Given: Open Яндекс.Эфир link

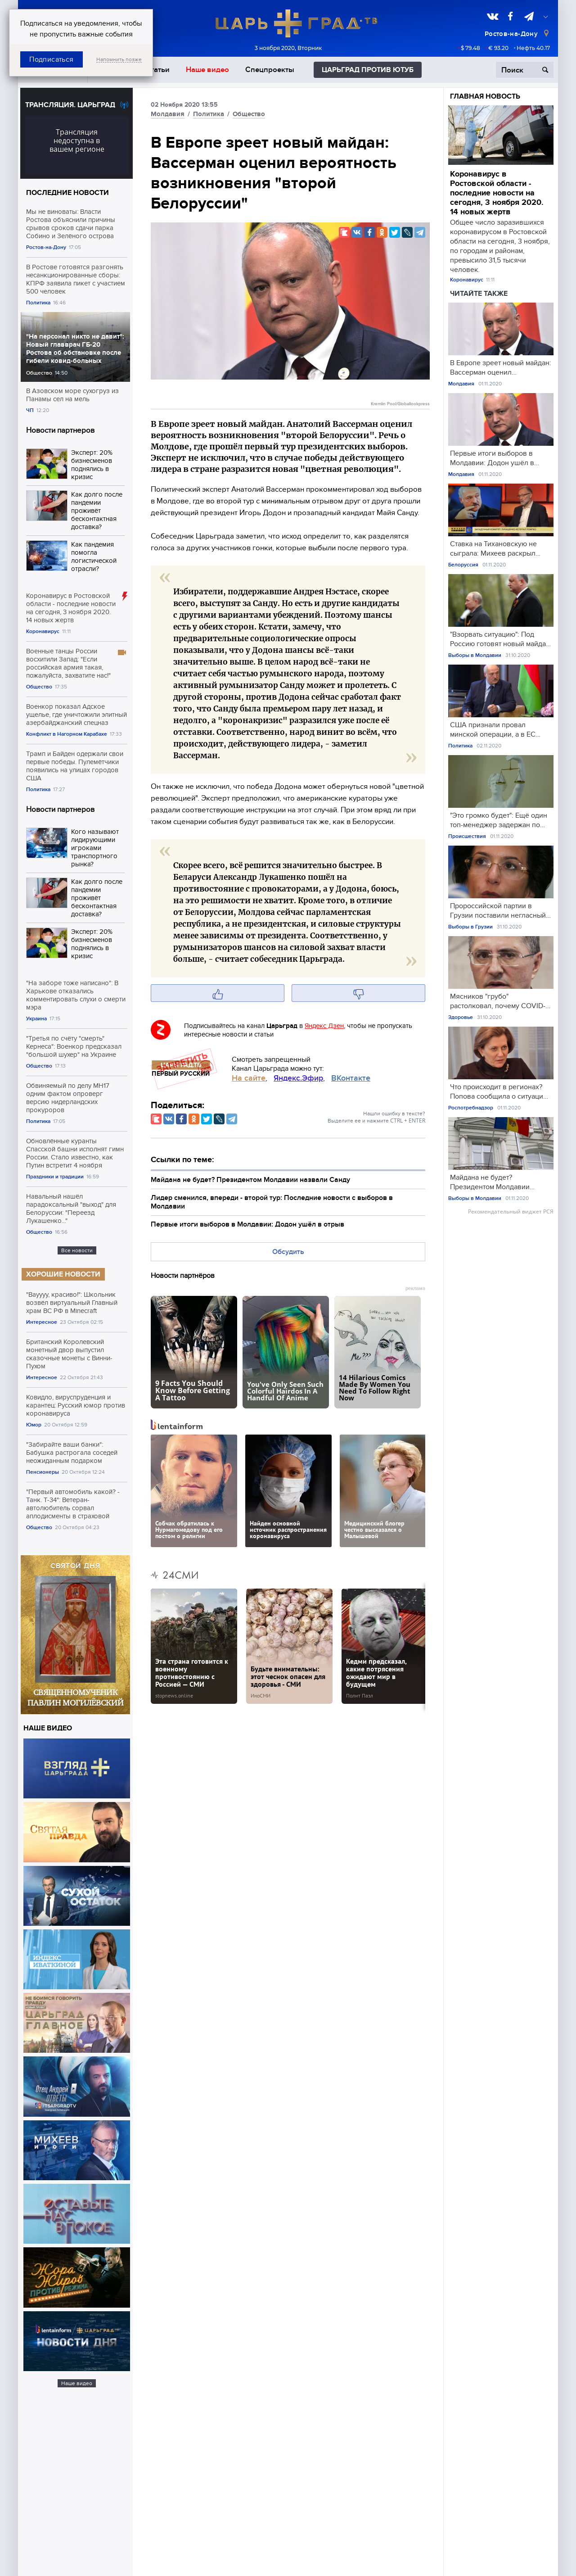Looking at the screenshot, I should point(299,1078).
